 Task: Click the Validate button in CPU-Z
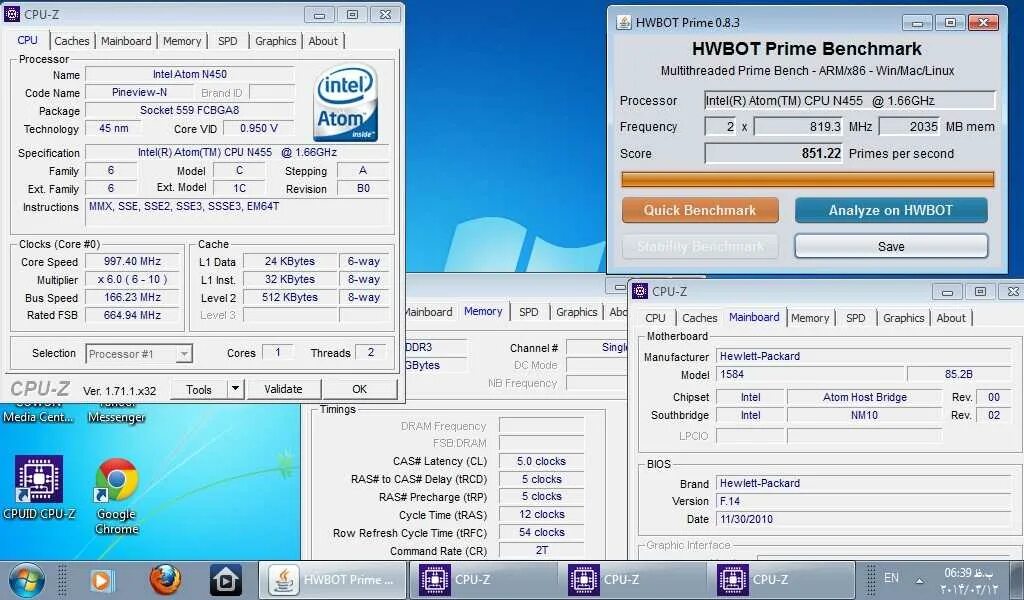pos(283,389)
